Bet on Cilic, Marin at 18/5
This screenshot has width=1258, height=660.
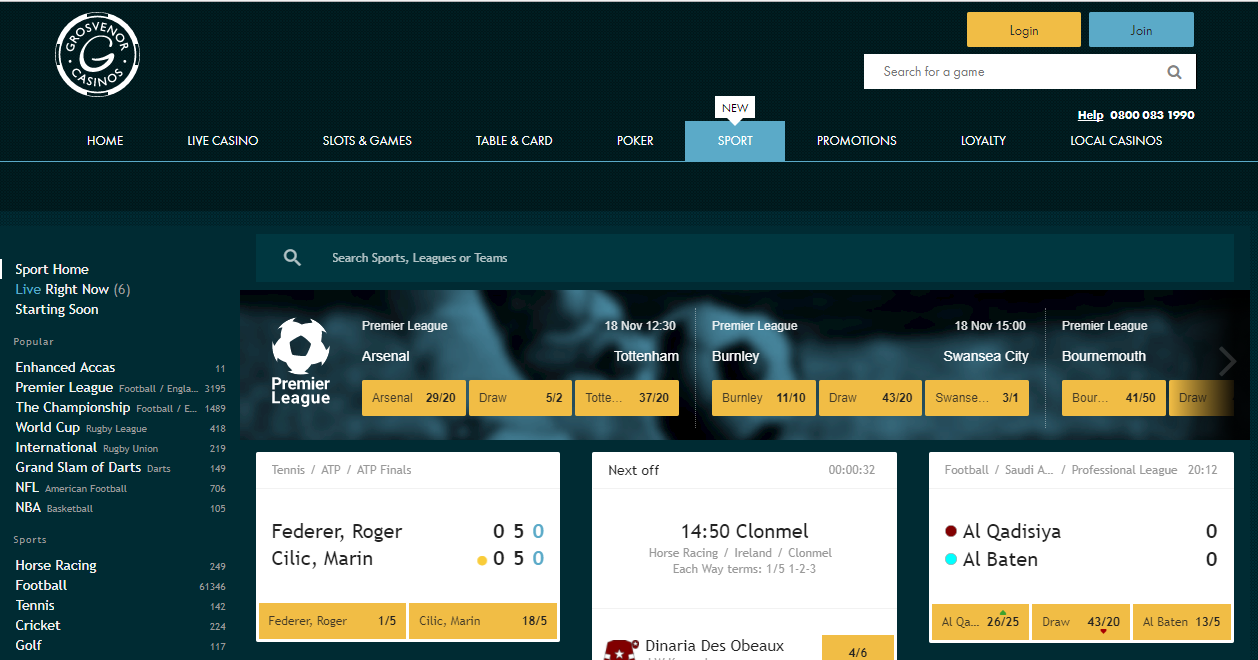(x=483, y=621)
